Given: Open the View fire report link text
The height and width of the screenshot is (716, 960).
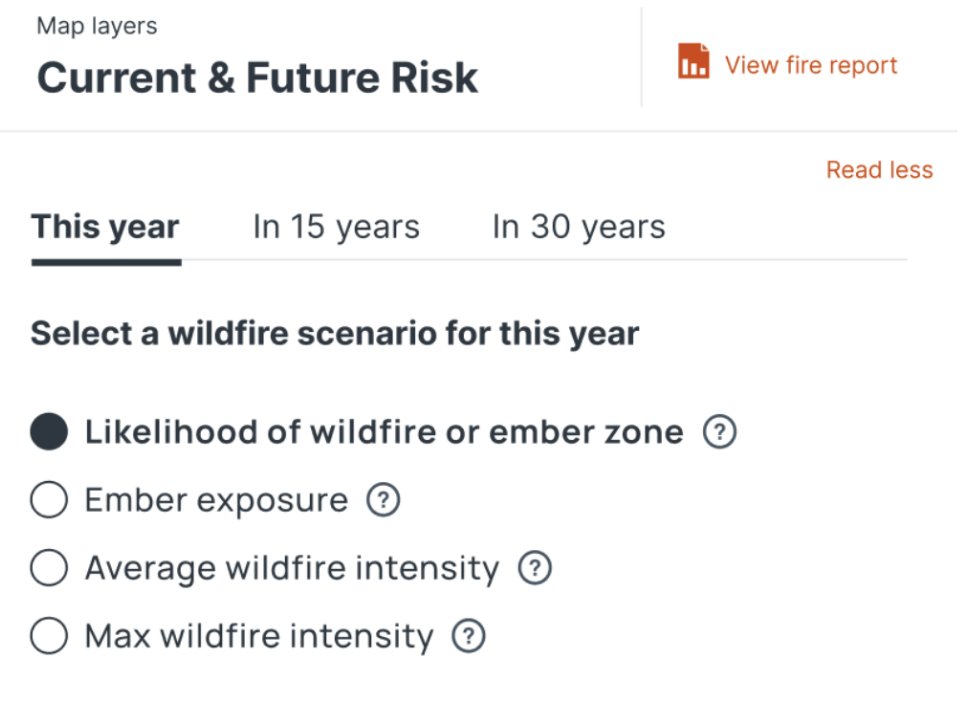Looking at the screenshot, I should [x=811, y=65].
